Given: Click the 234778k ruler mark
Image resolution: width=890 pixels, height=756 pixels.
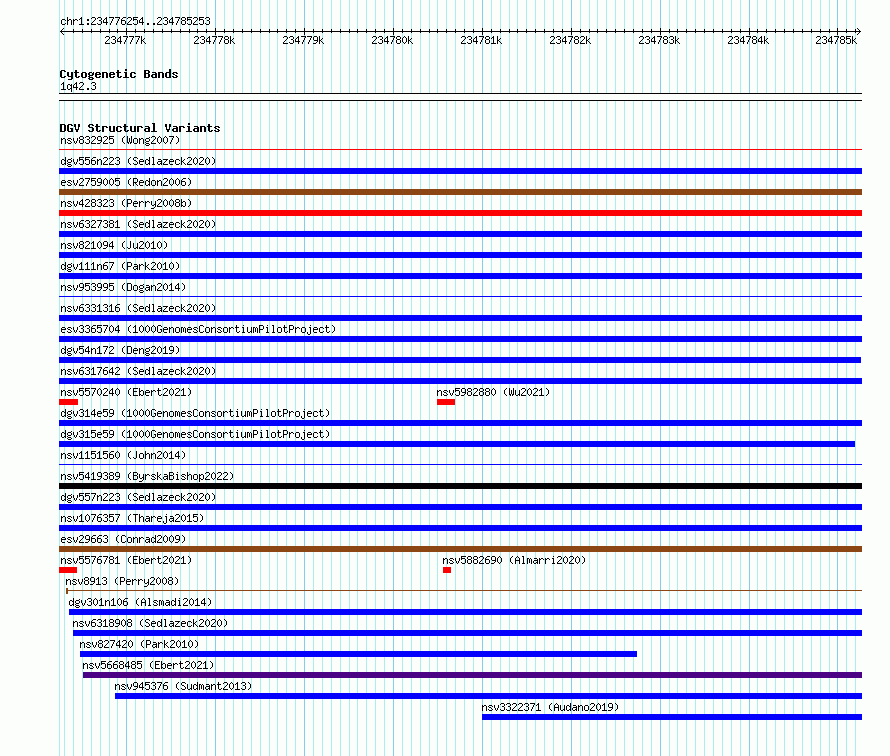Looking at the screenshot, I should [x=214, y=40].
